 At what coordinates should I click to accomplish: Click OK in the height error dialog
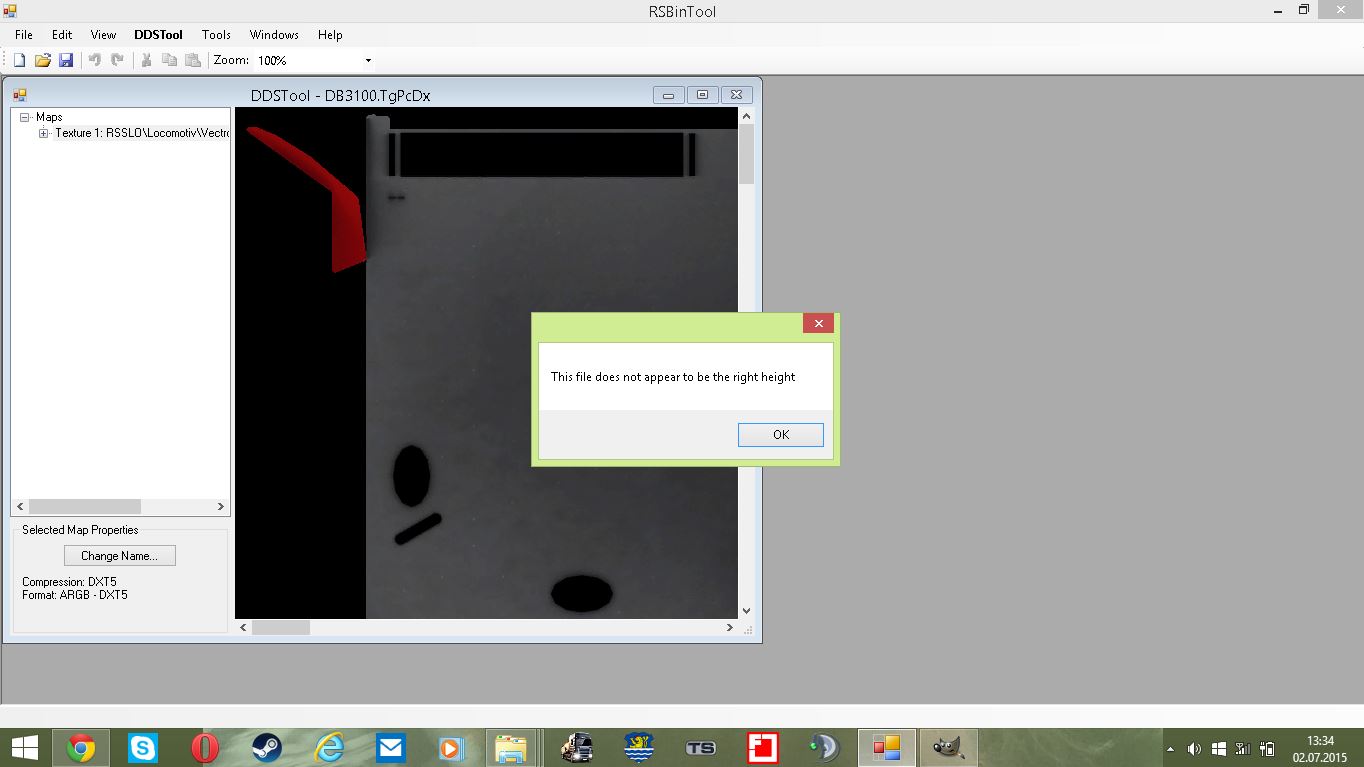(x=781, y=434)
